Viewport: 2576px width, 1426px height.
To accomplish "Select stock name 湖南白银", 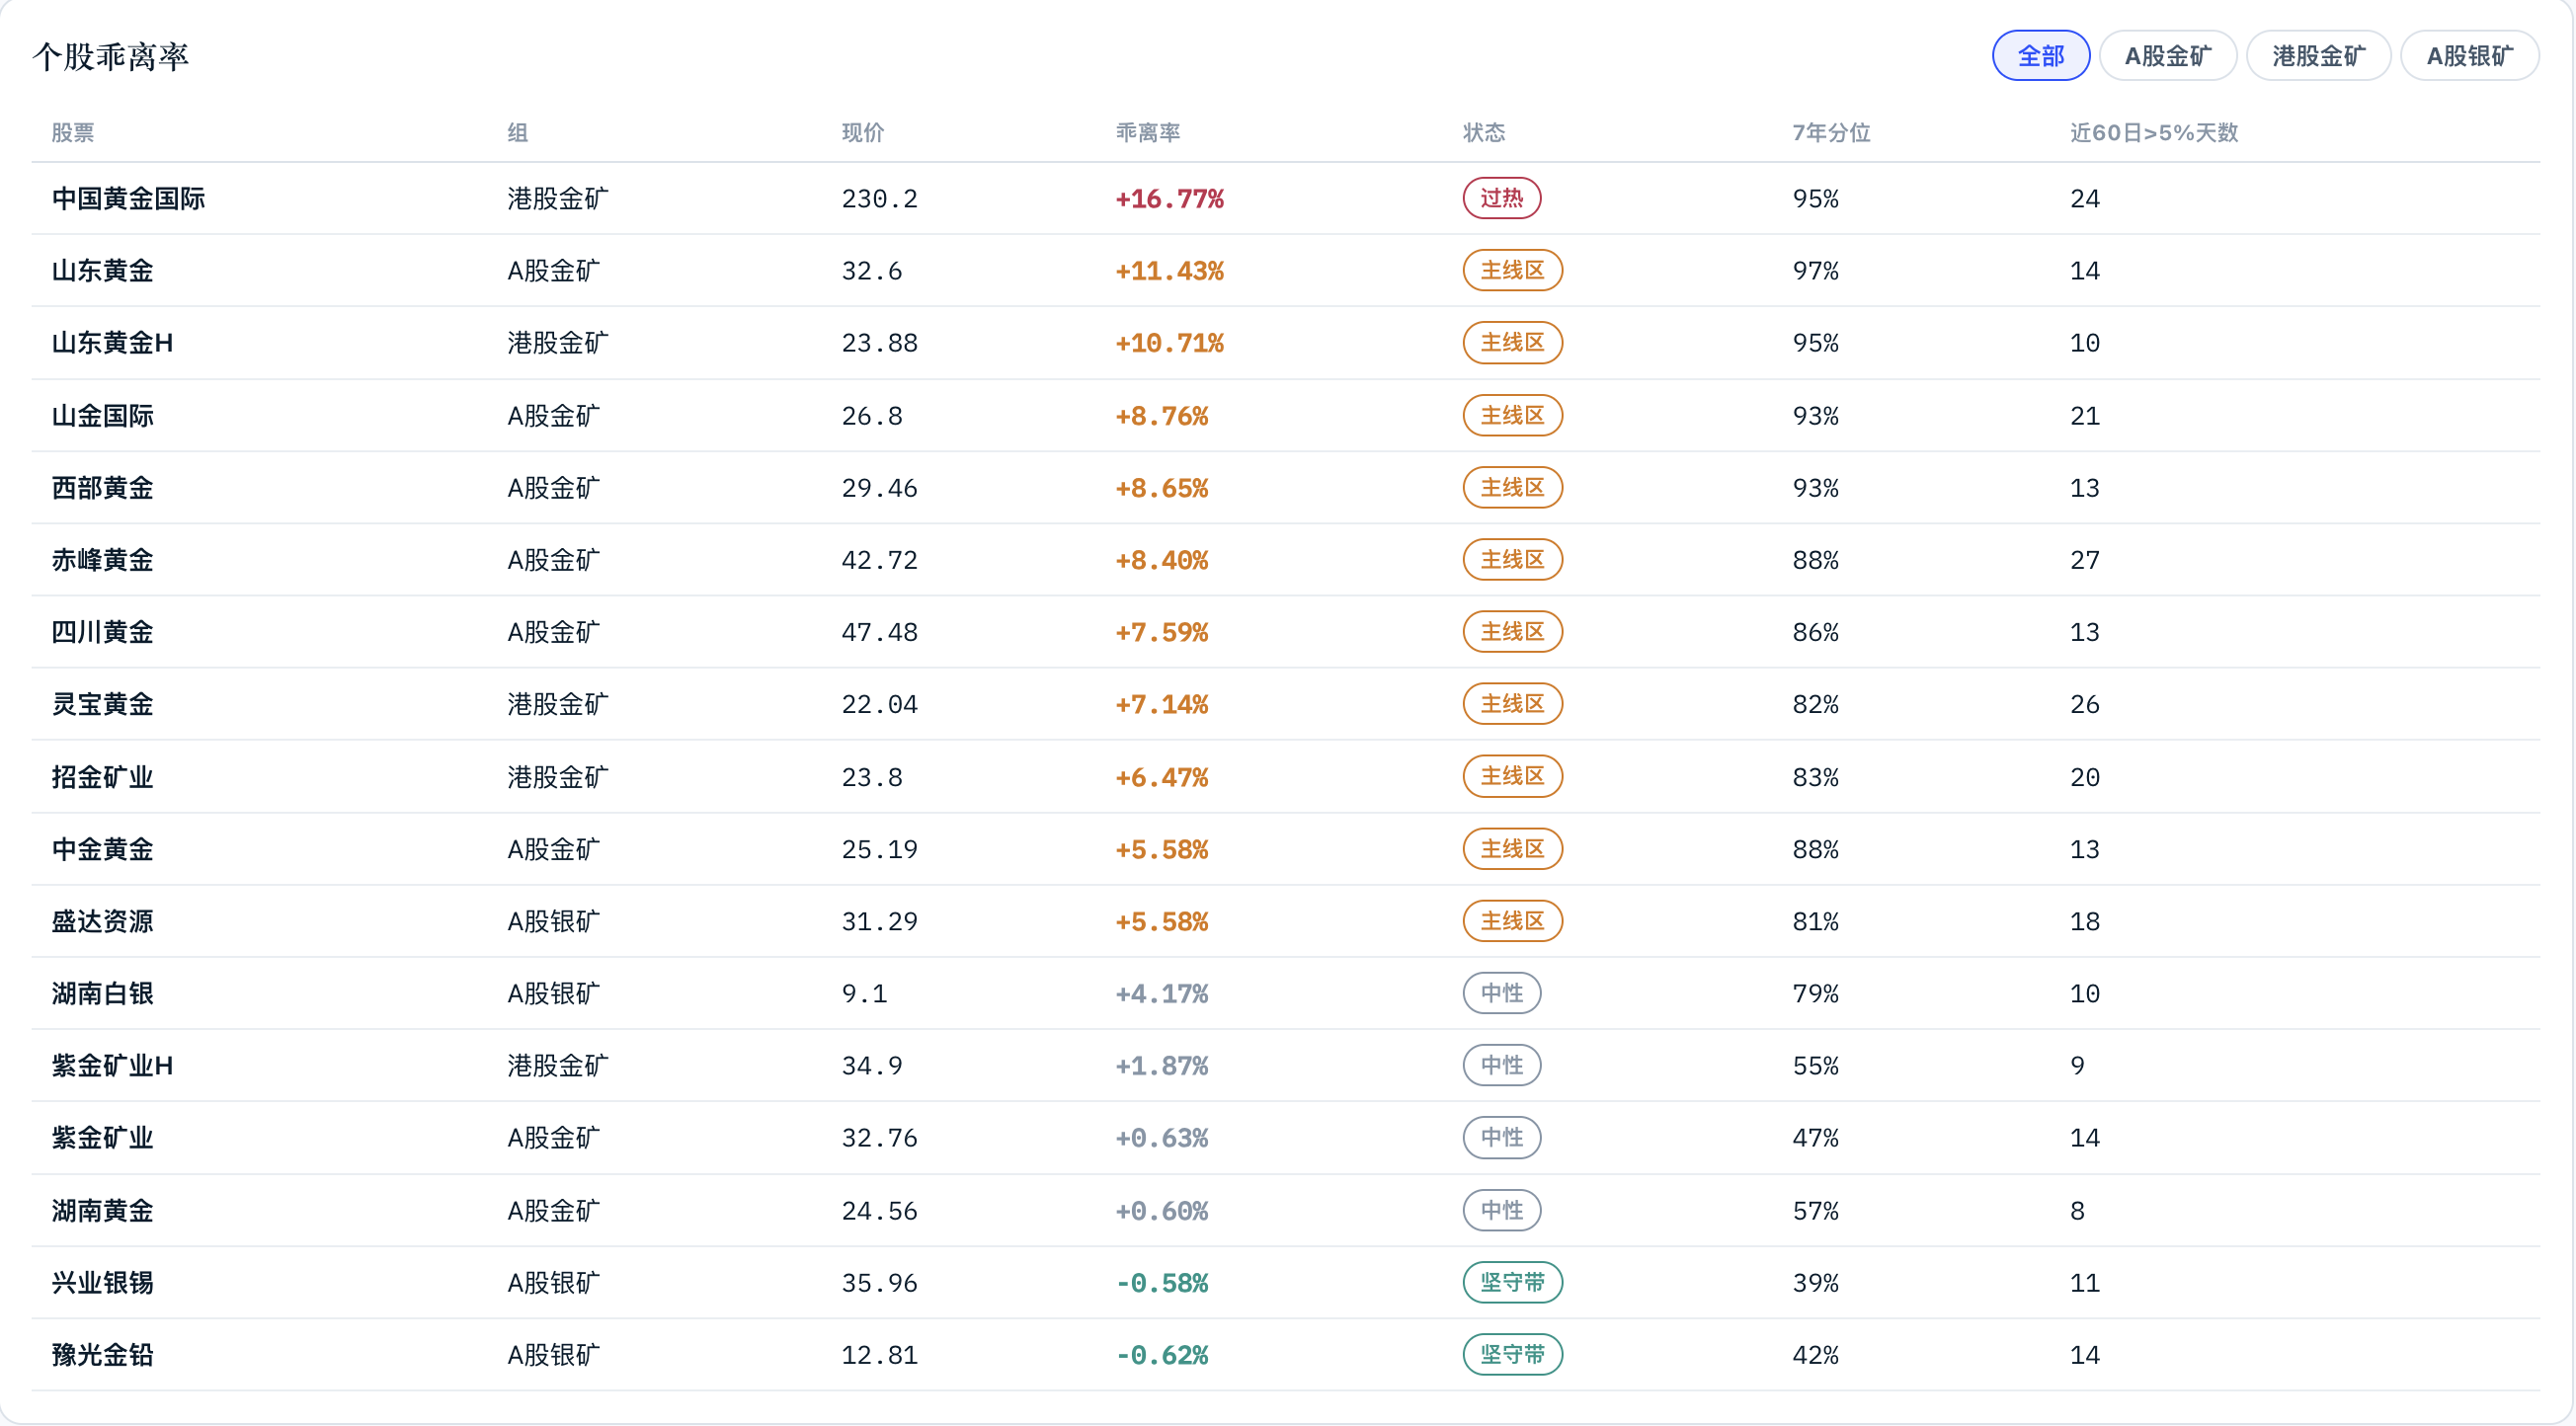I will click(102, 993).
